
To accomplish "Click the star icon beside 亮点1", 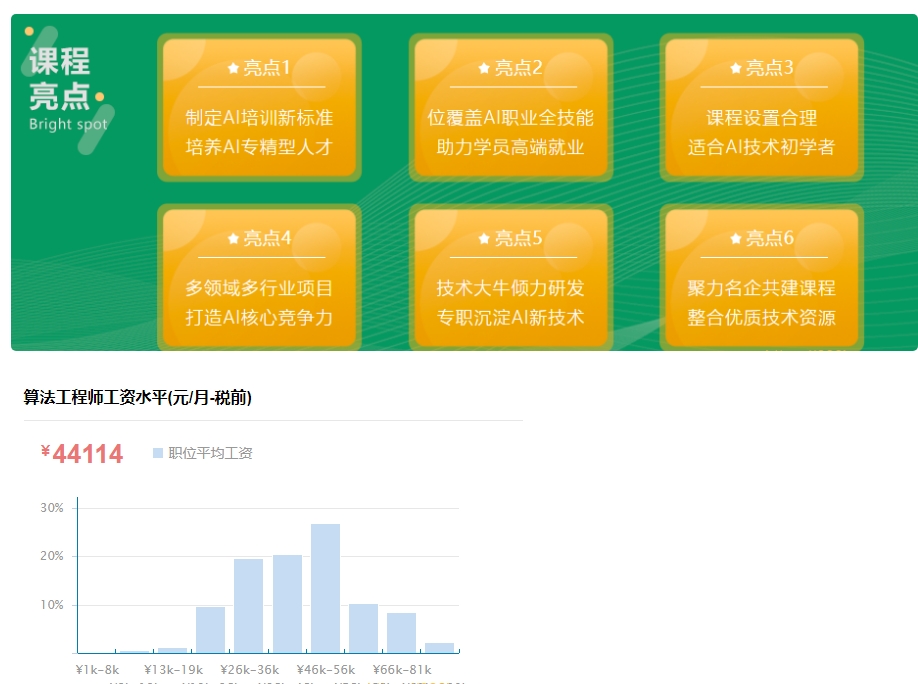I will [233, 68].
